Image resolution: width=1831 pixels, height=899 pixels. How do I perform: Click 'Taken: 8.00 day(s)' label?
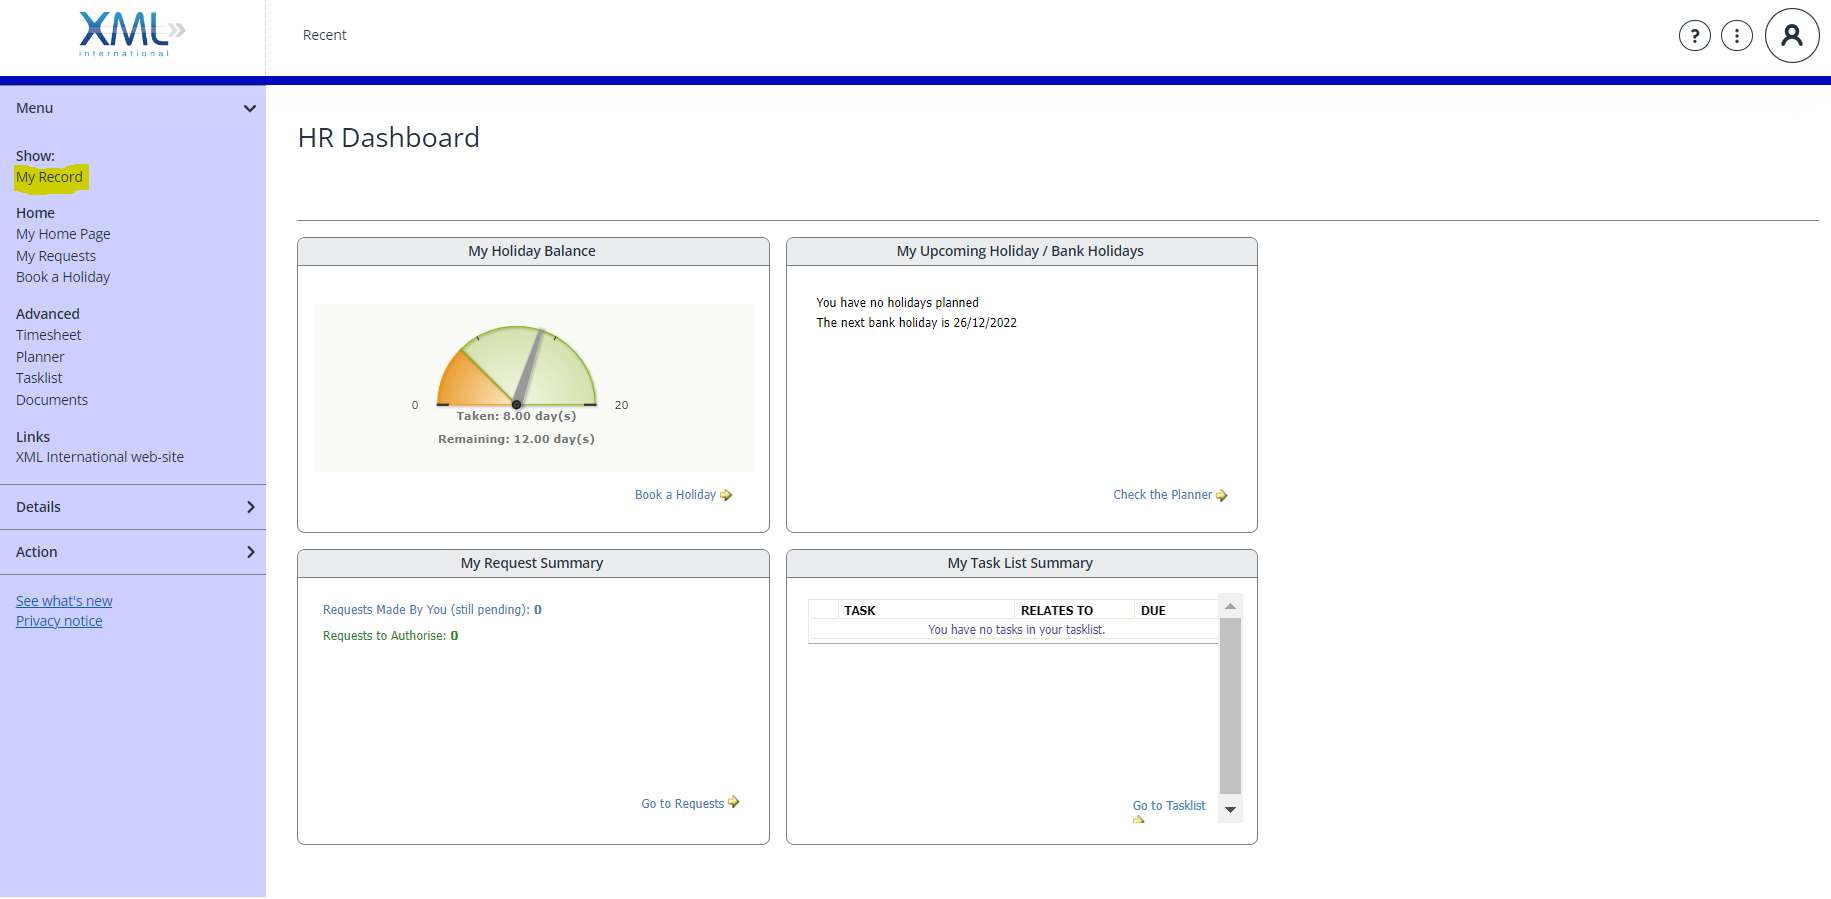pyautogui.click(x=516, y=416)
